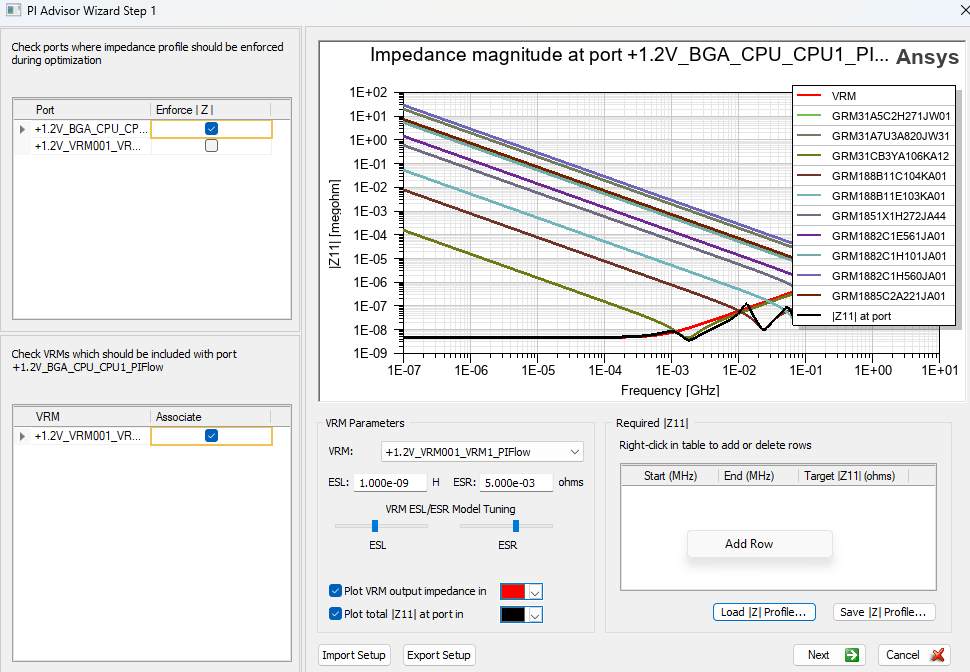Click the ESL model tuning slider

pos(375,526)
